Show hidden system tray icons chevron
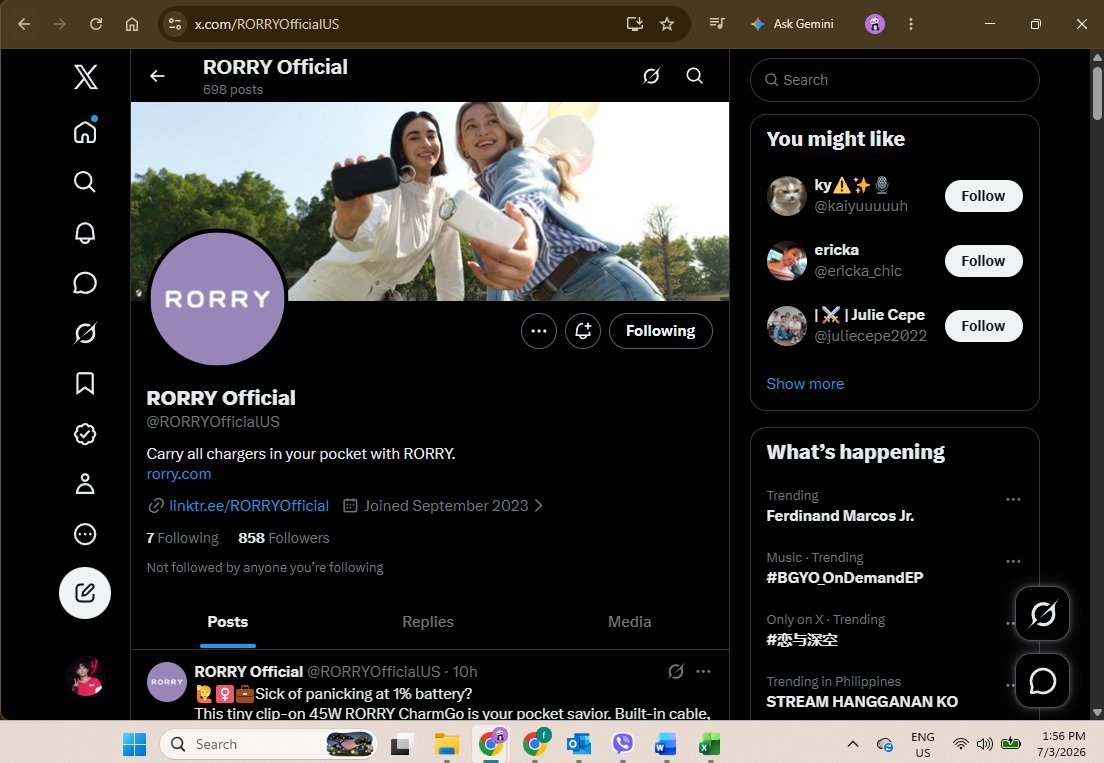 coord(853,744)
